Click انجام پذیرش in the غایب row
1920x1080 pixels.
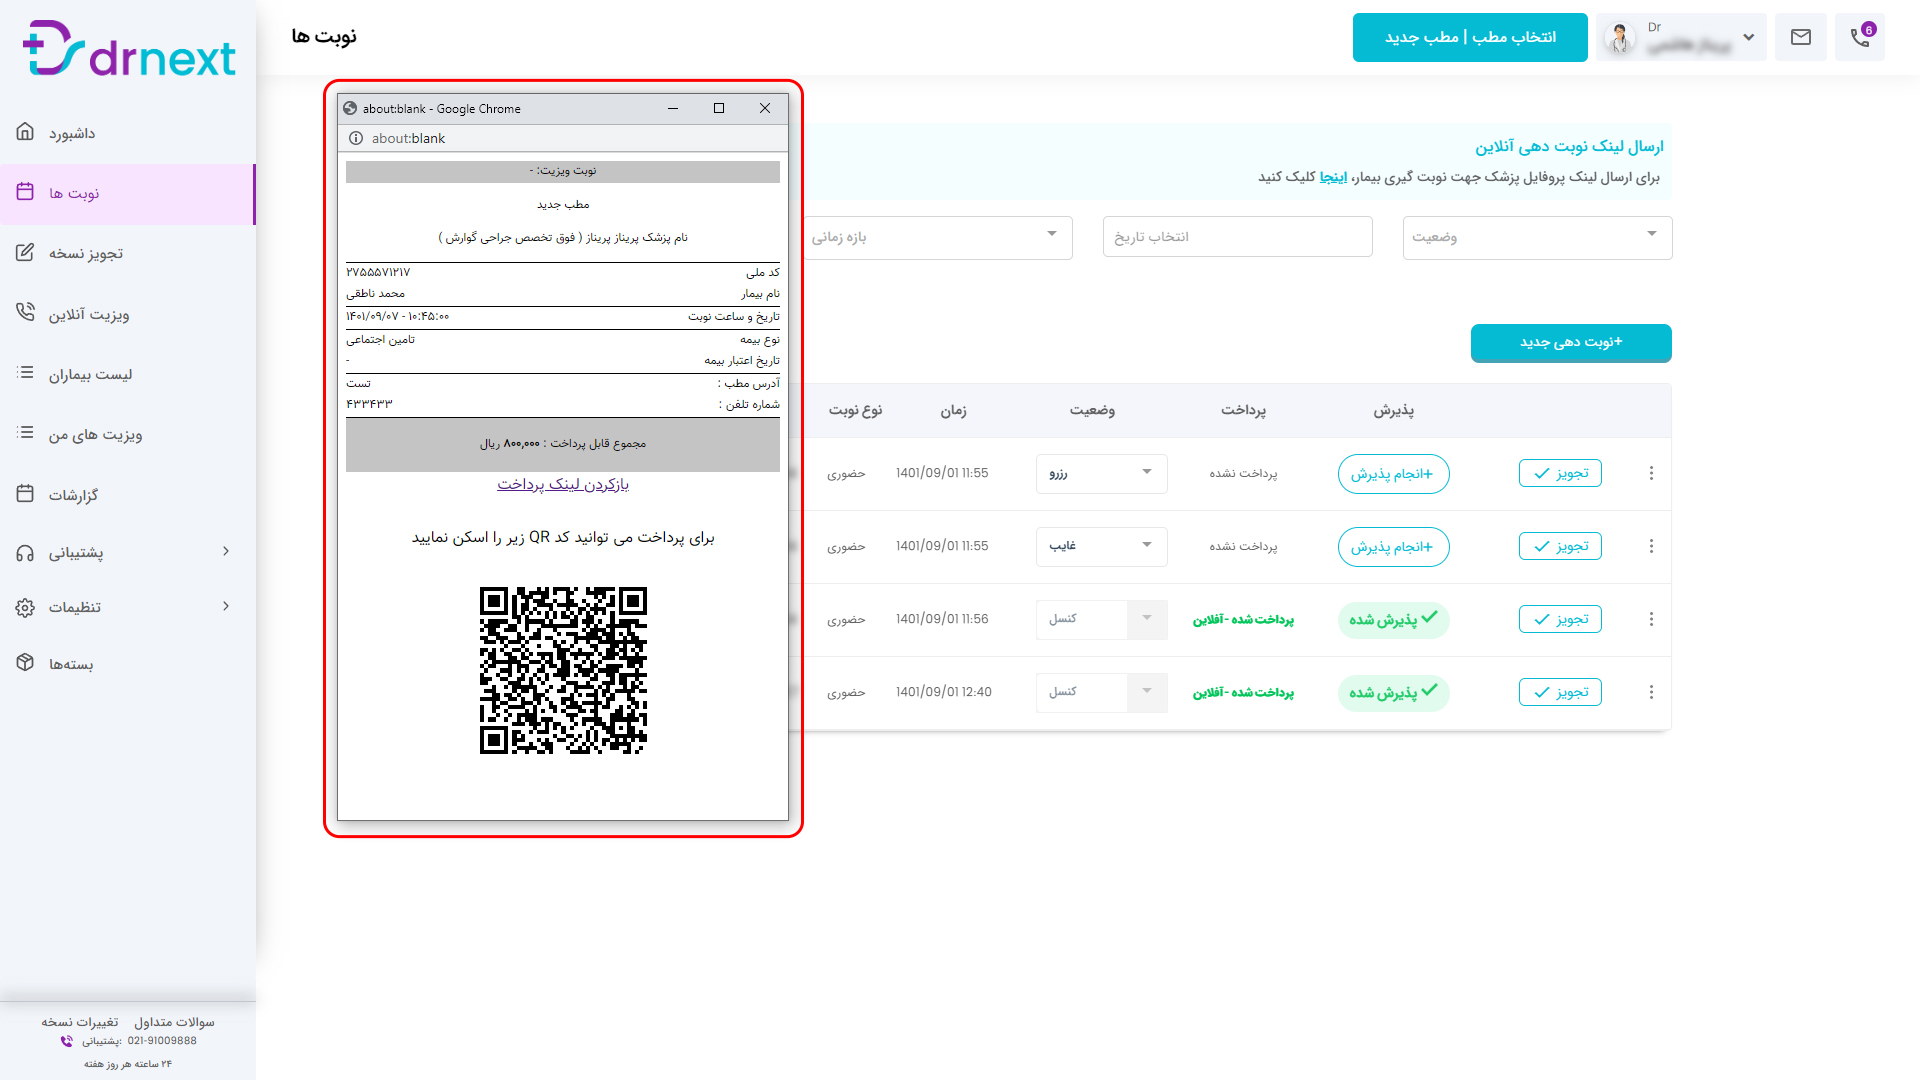click(x=1393, y=546)
